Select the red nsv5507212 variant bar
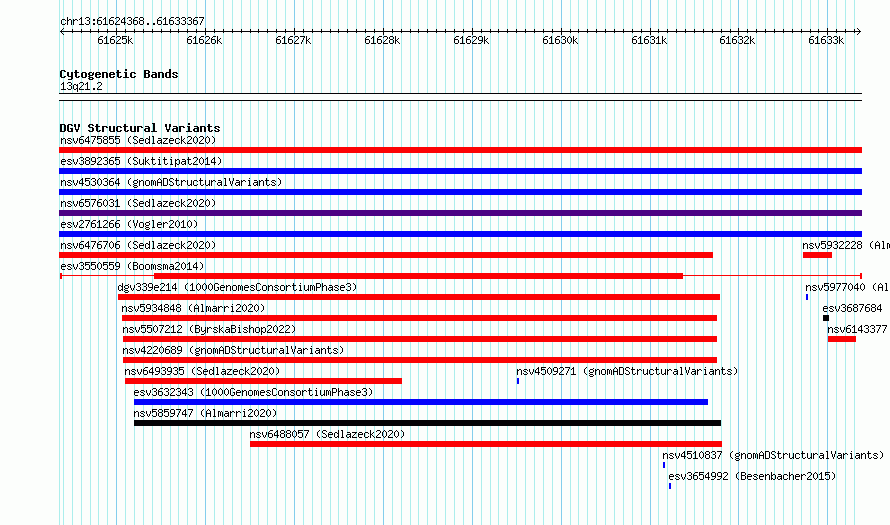 click(420, 339)
